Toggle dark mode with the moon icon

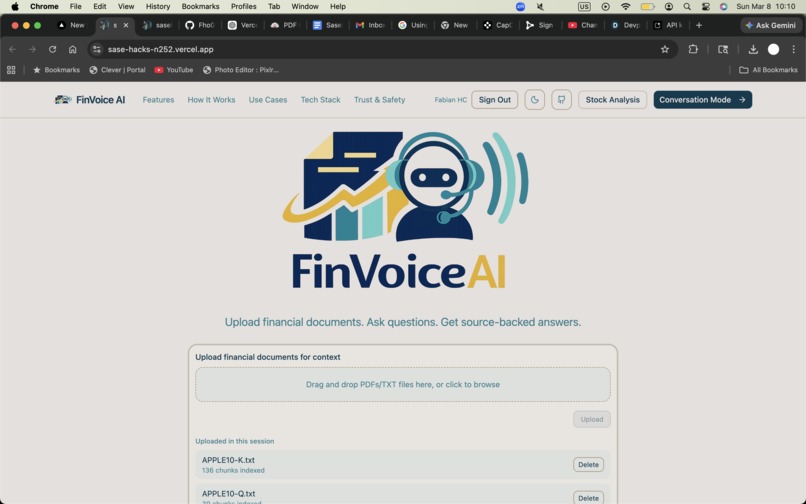pyautogui.click(x=535, y=100)
